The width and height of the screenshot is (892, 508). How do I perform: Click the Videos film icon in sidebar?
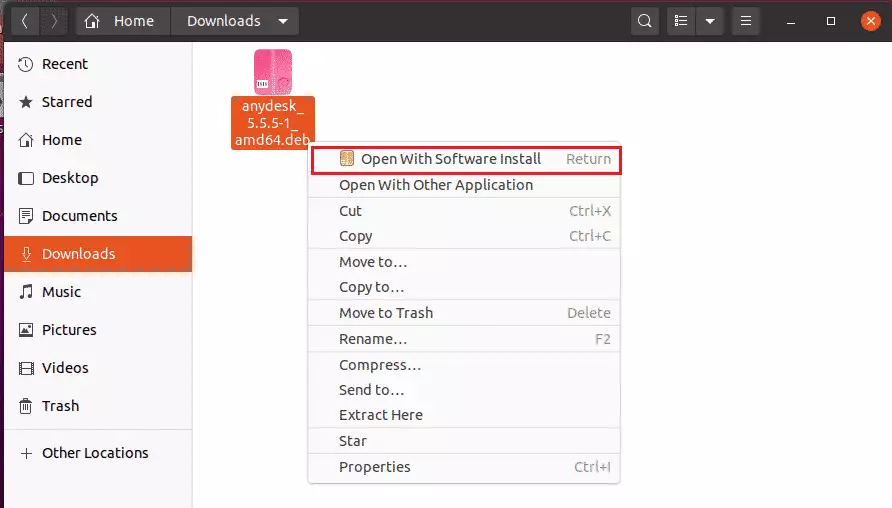point(26,368)
